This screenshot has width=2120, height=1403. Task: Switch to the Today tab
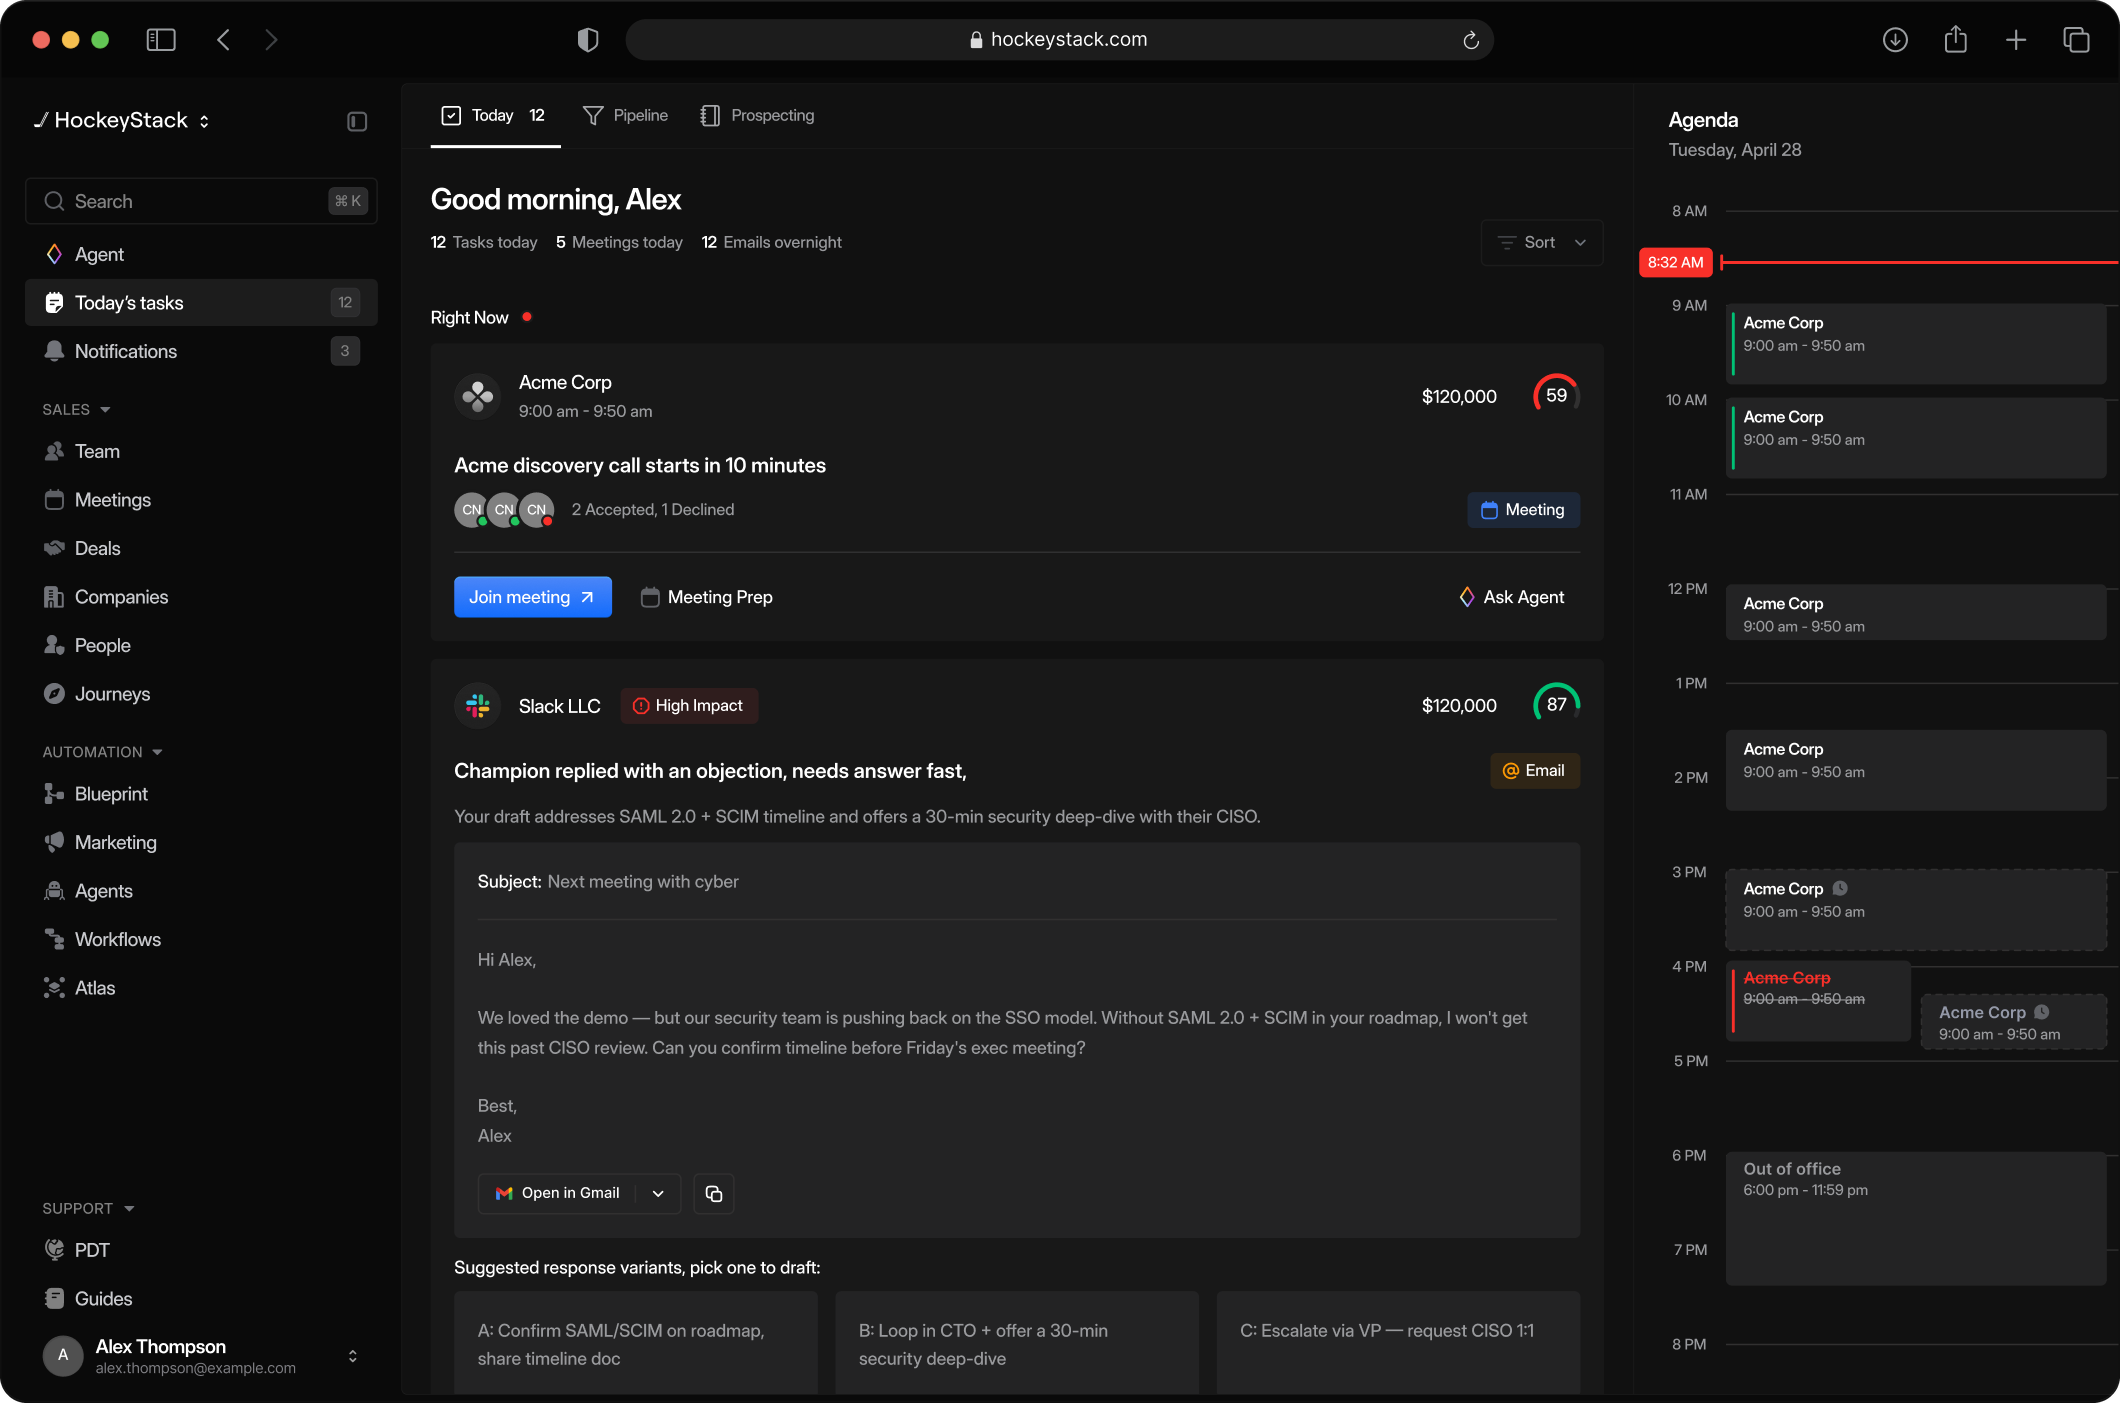(495, 116)
